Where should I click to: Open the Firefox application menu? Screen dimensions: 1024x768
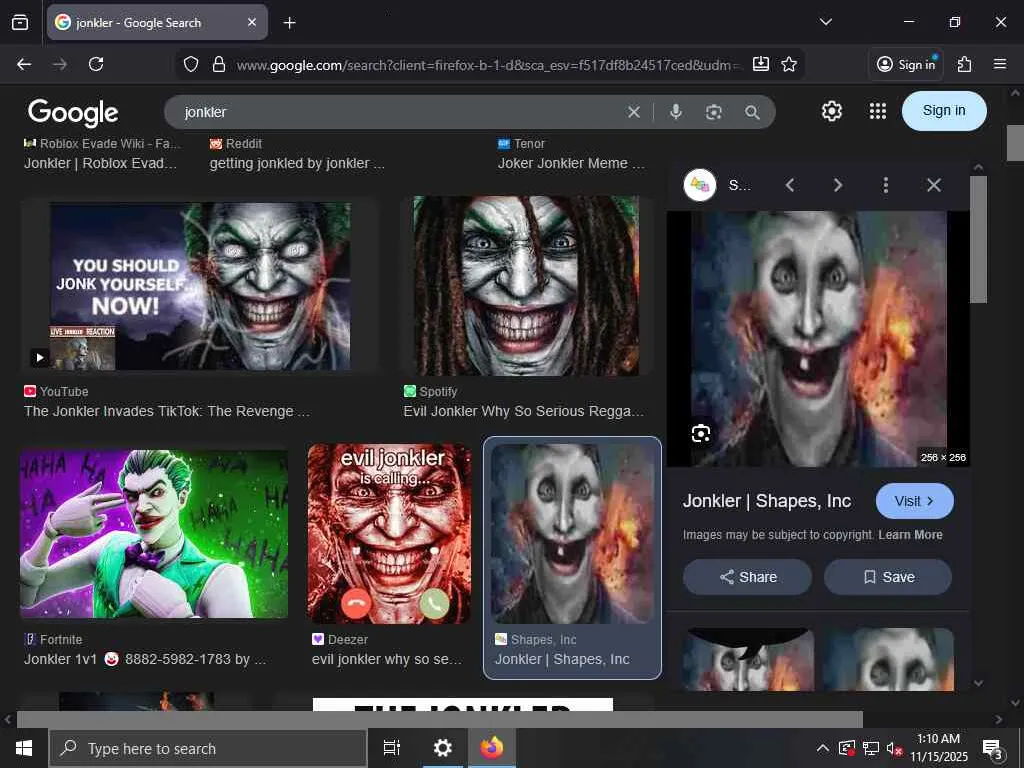coord(1000,64)
